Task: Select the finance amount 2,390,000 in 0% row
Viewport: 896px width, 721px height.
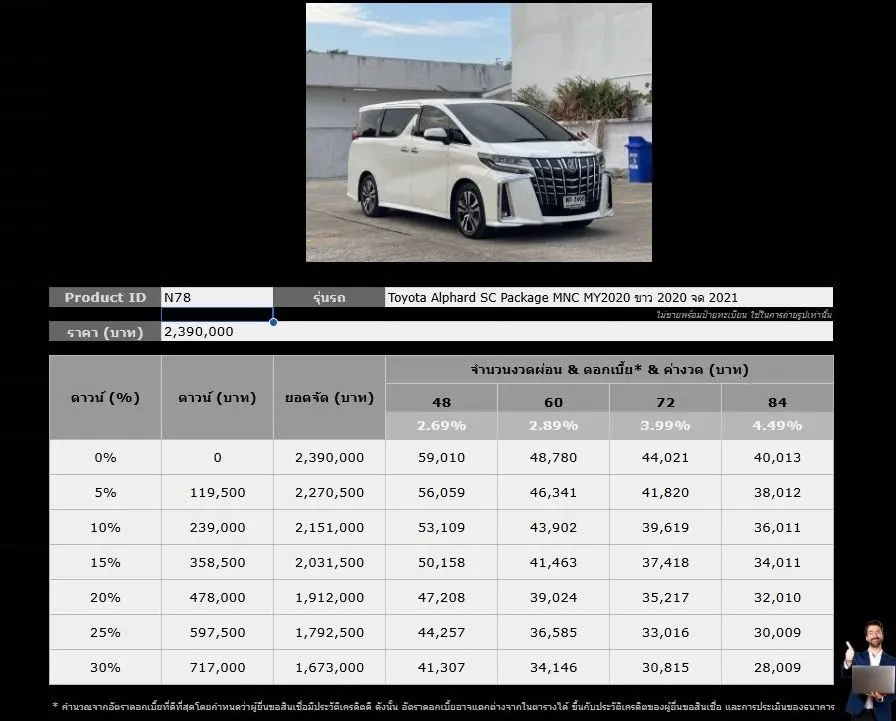Action: tap(329, 457)
